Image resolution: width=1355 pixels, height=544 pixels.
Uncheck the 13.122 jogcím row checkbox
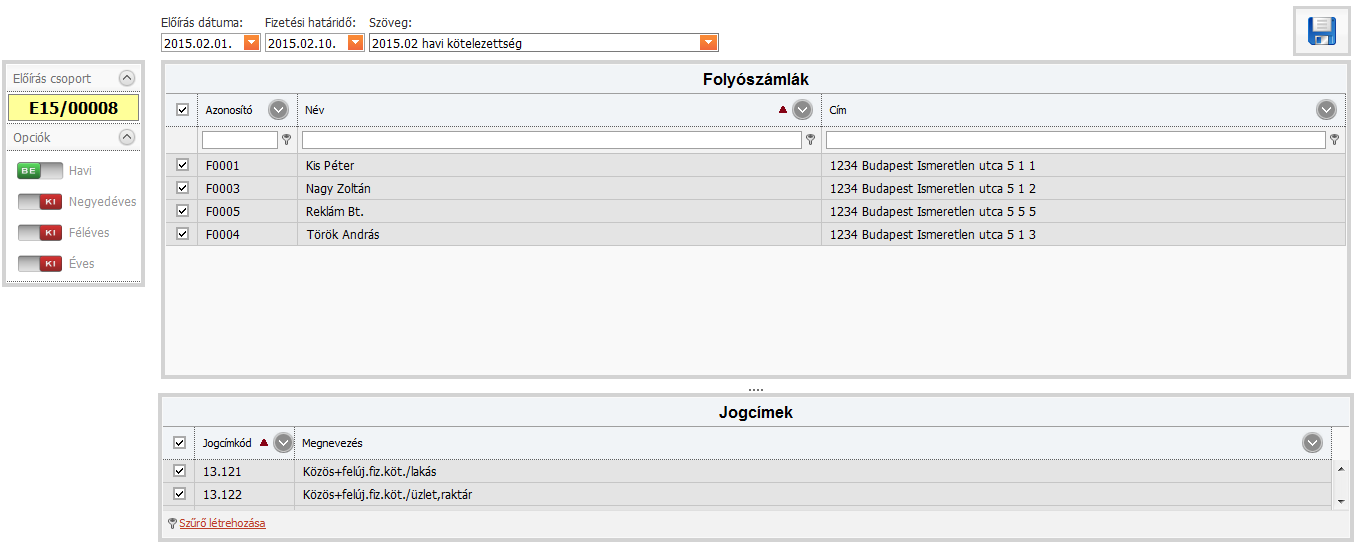coord(180,494)
